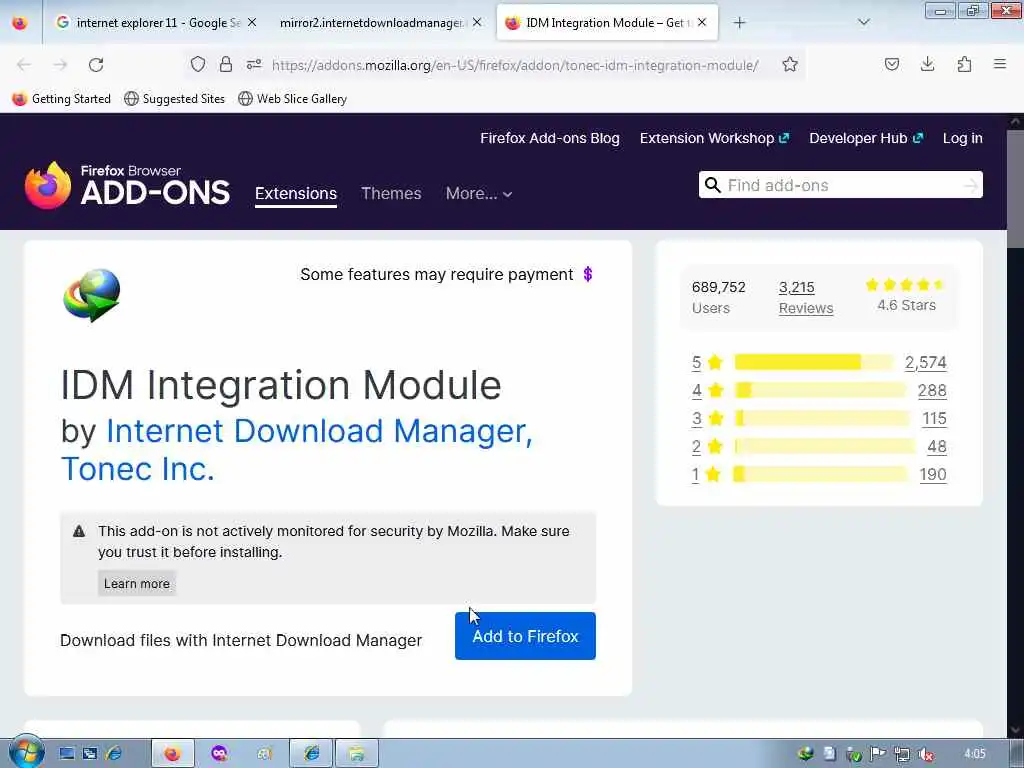Open the 115 three-star reviews count
Viewport: 1024px width, 768px height.
[934, 419]
